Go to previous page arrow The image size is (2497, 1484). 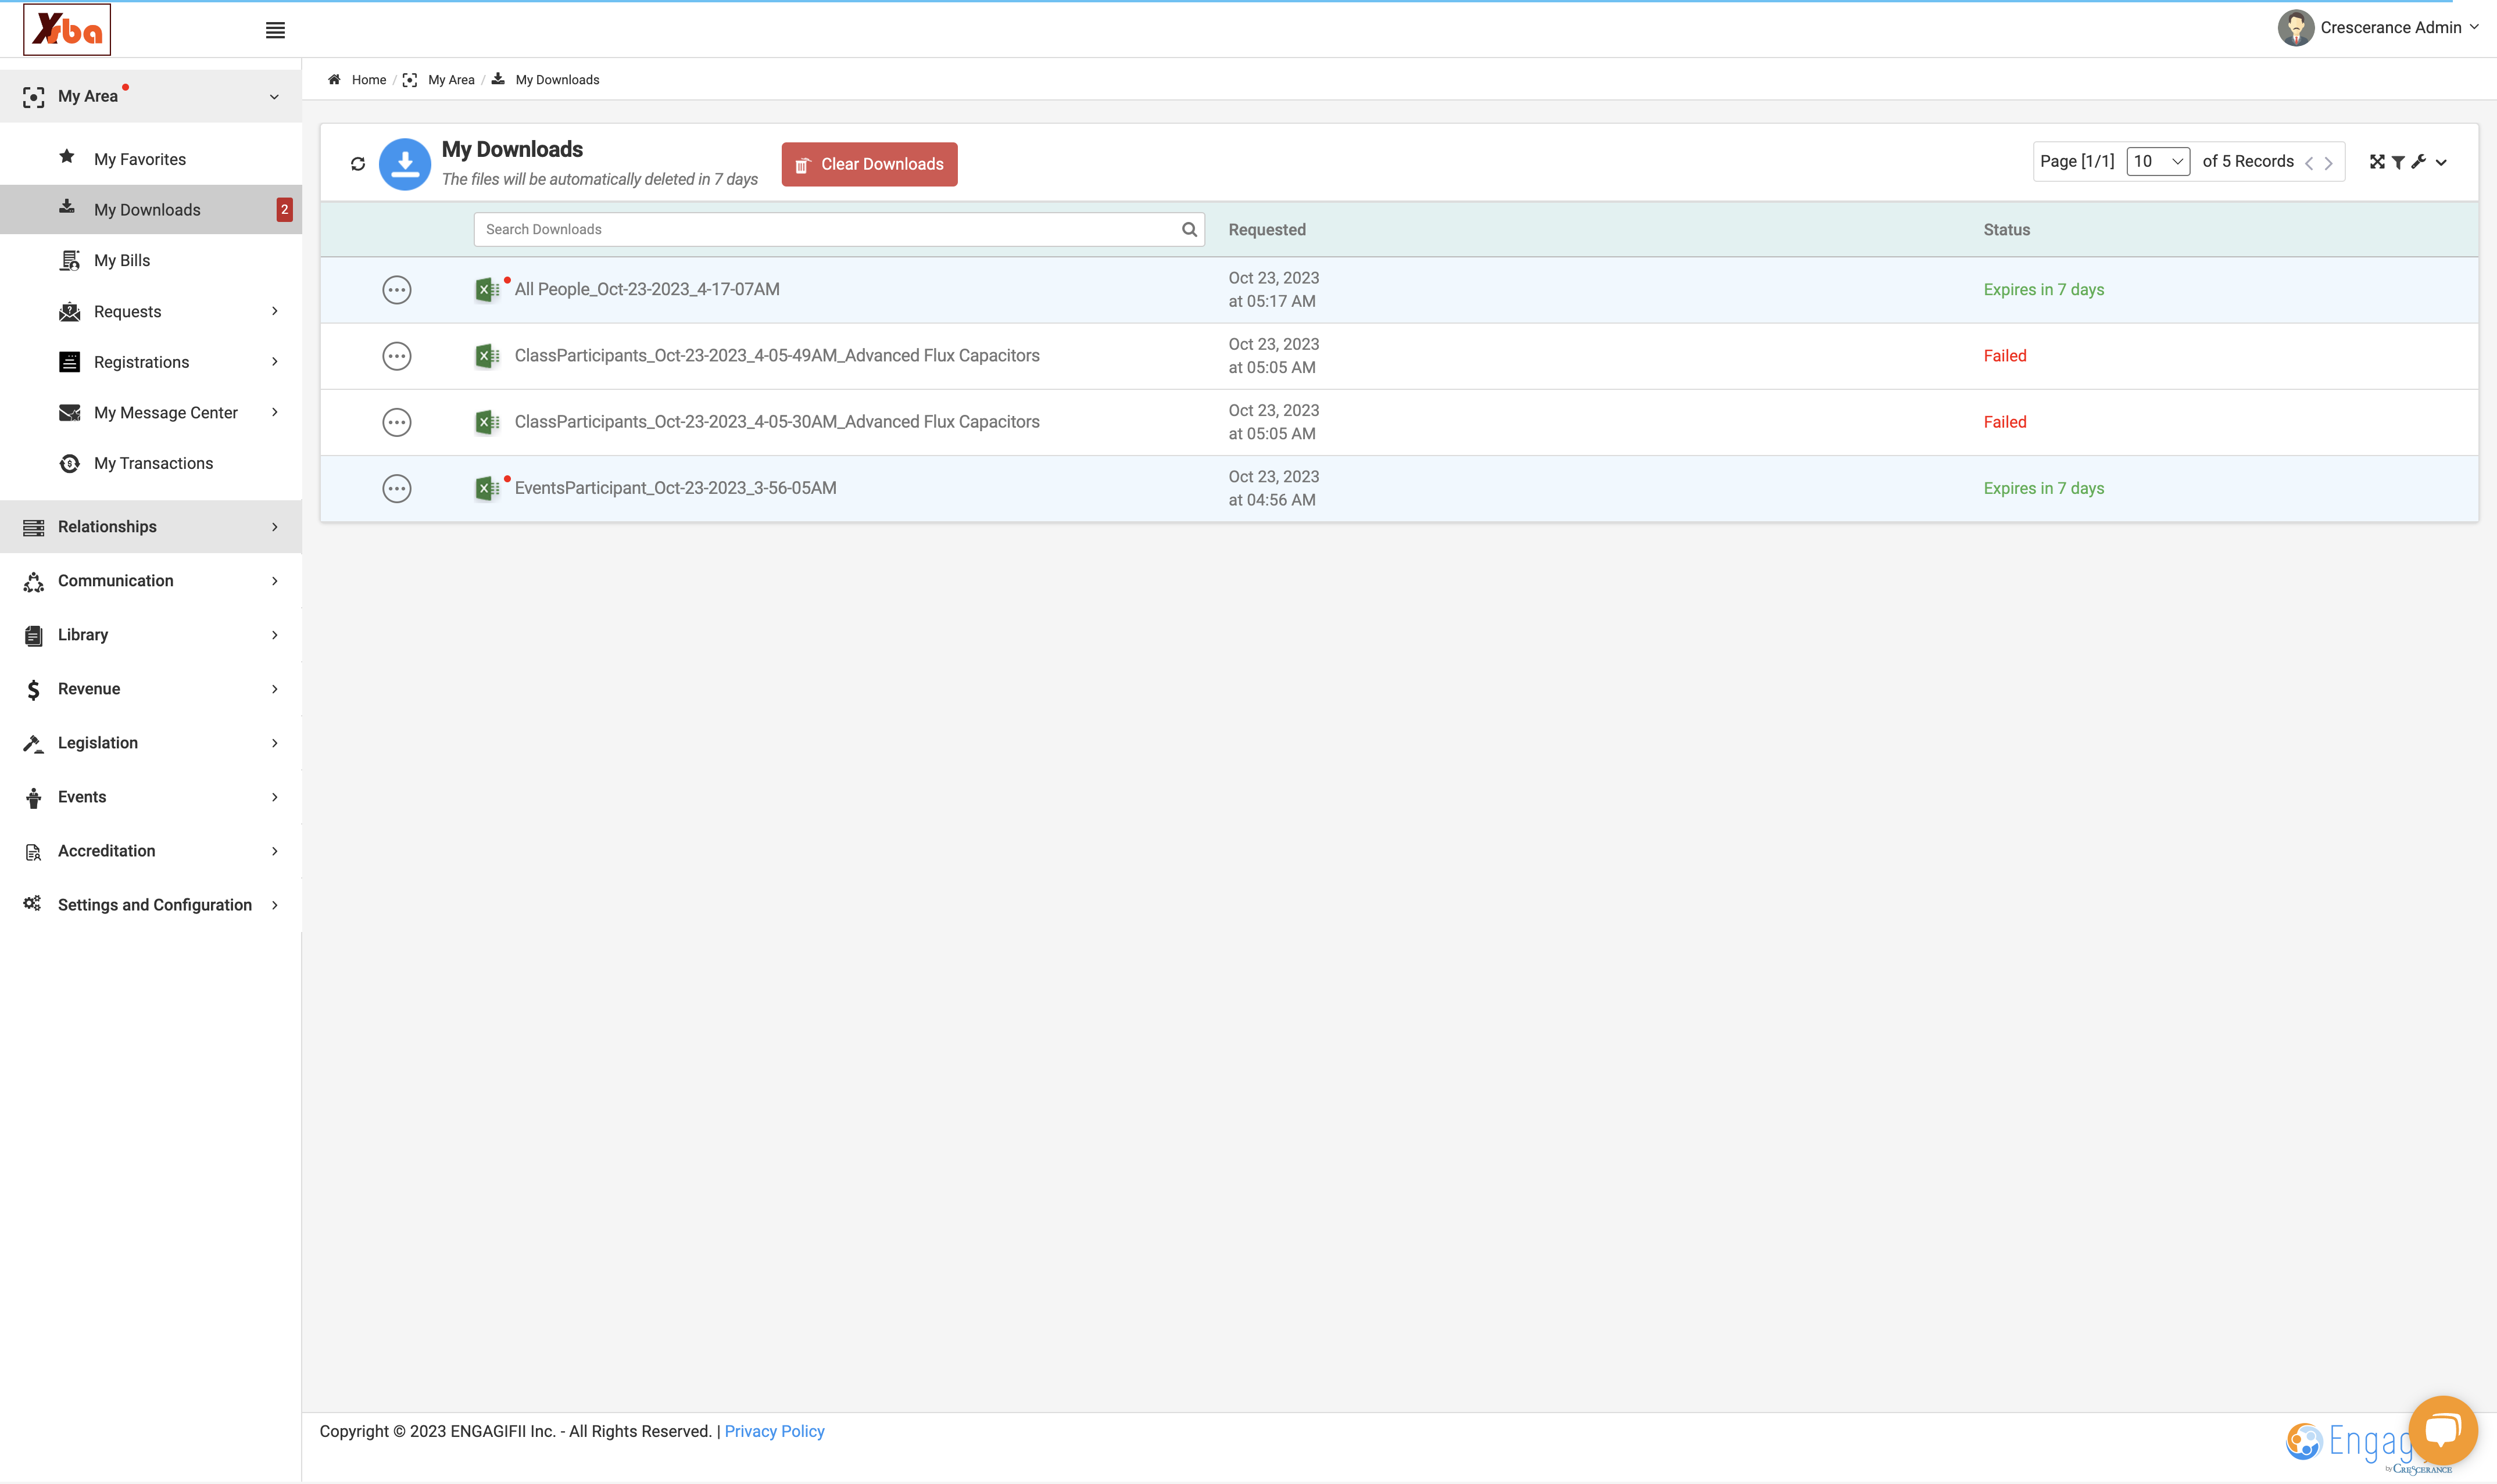2309,163
